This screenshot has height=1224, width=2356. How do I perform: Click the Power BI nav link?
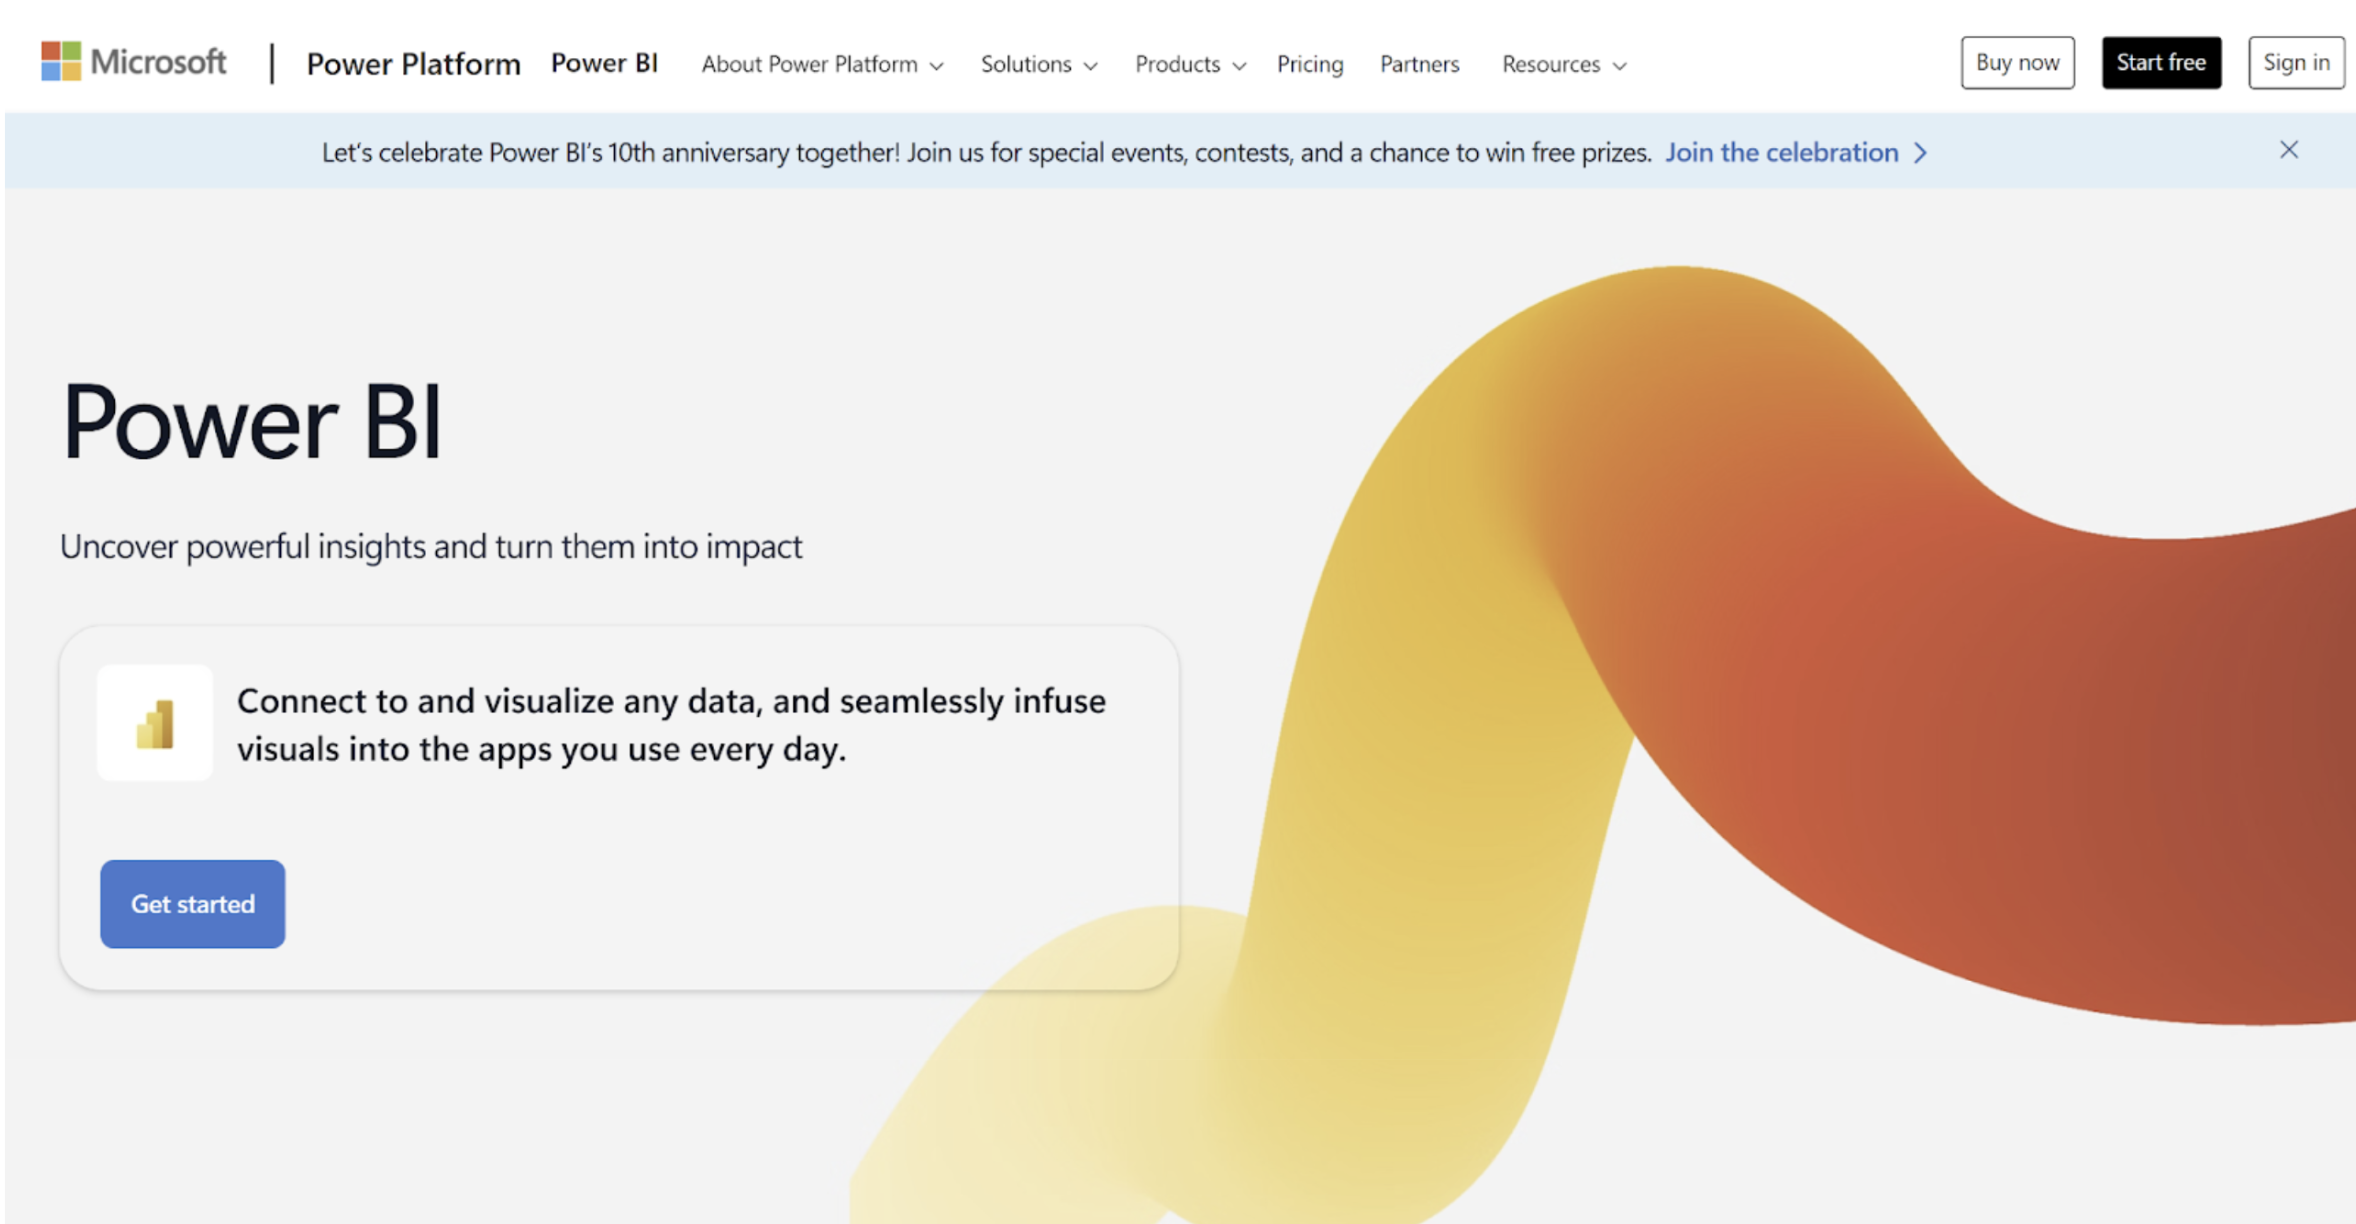click(x=604, y=63)
